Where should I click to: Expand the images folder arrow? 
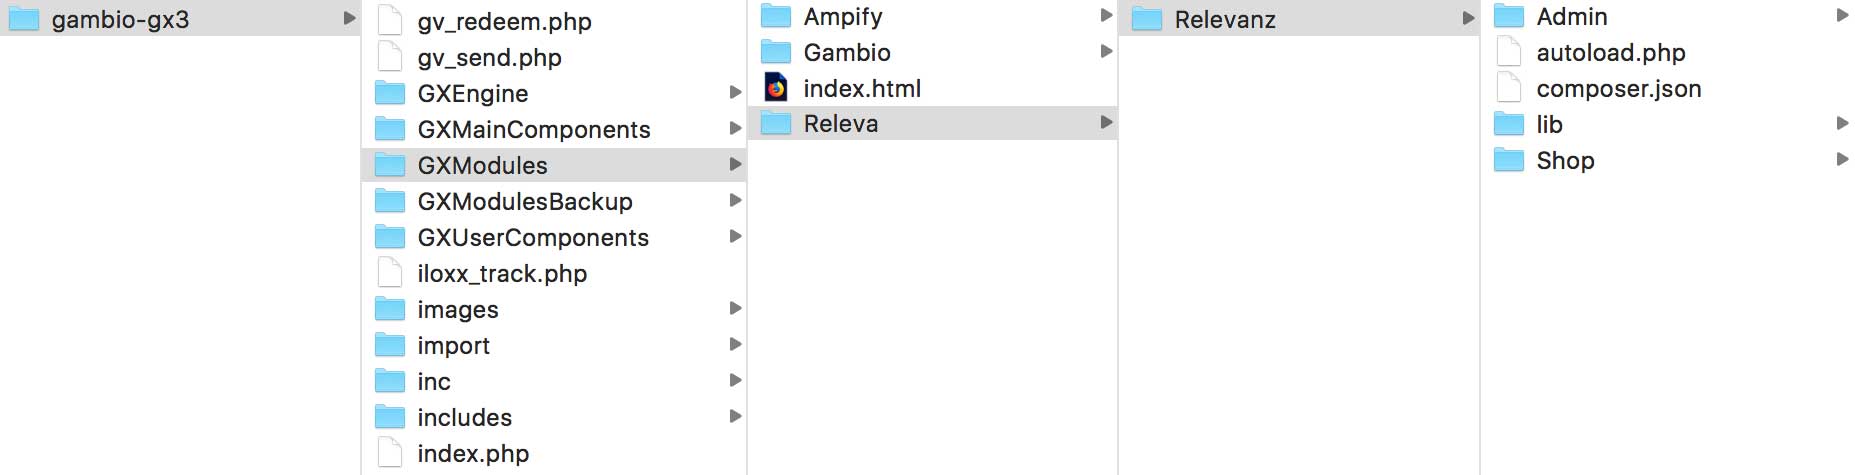(735, 308)
